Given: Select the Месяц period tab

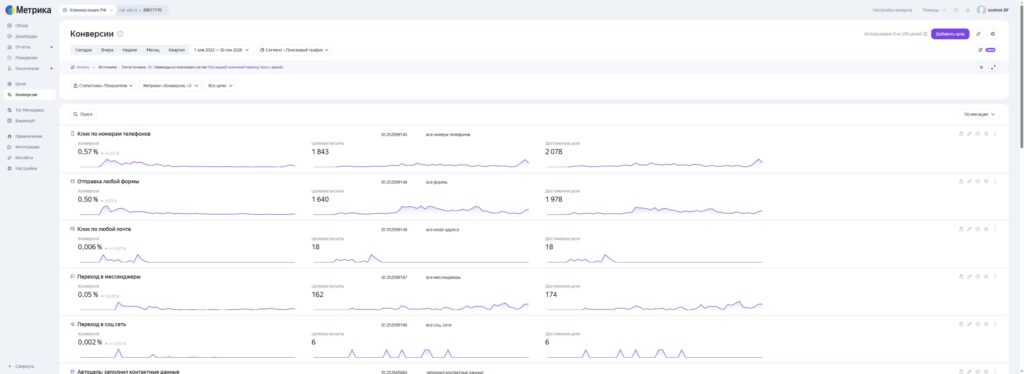Looking at the screenshot, I should [153, 50].
